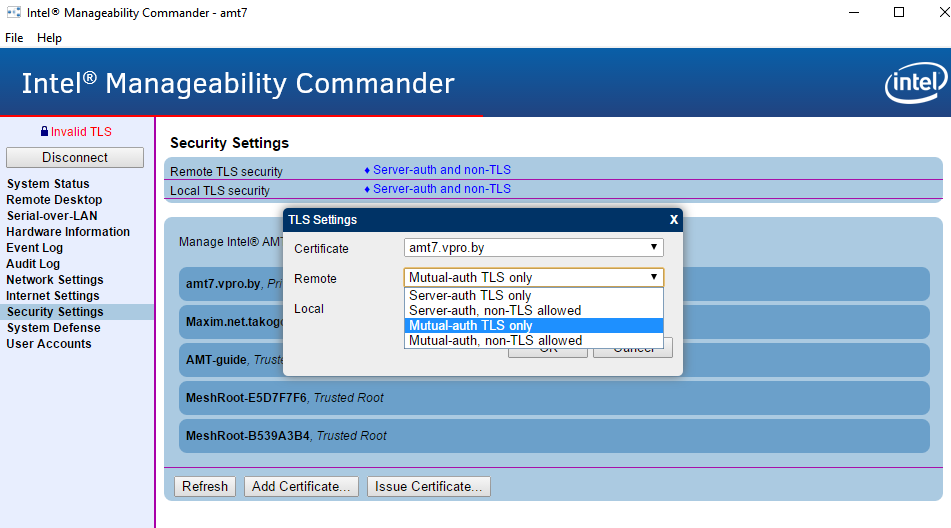Viewport: 951px width, 528px height.
Task: Close the TLS Settings dialog
Action: click(x=673, y=219)
